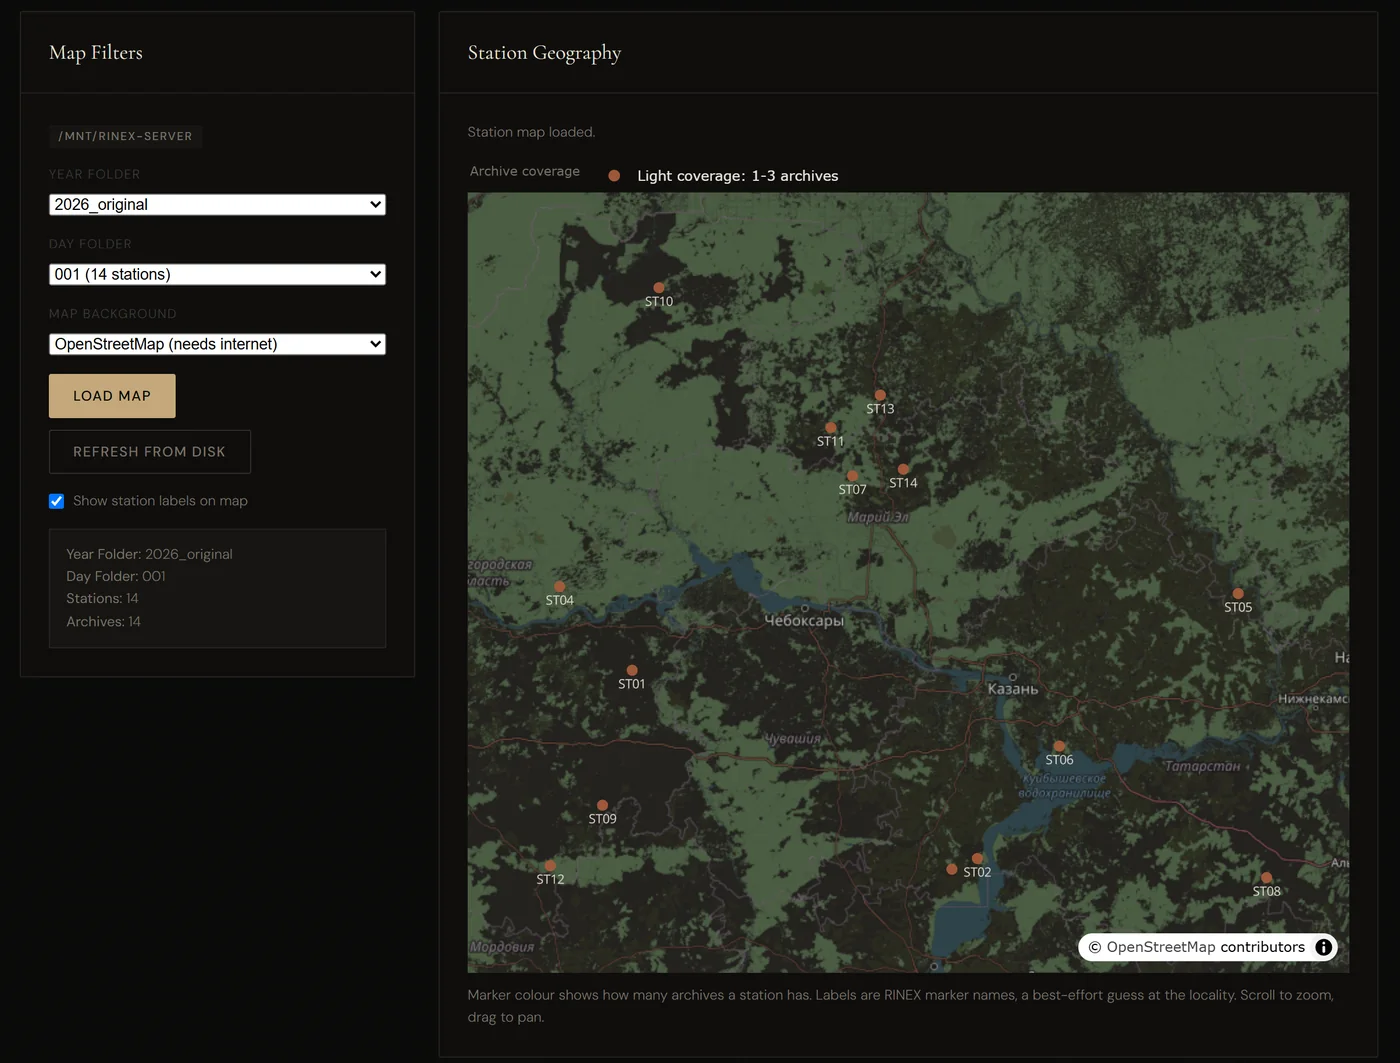Image resolution: width=1400 pixels, height=1063 pixels.
Task: Click the ST14 station marker dot
Action: pyautogui.click(x=903, y=469)
